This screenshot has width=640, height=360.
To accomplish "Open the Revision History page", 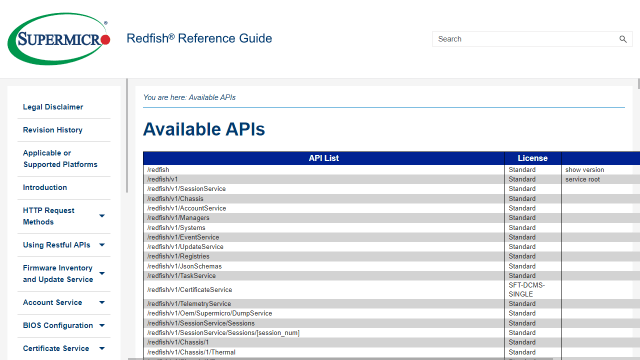I will click(x=52, y=130).
